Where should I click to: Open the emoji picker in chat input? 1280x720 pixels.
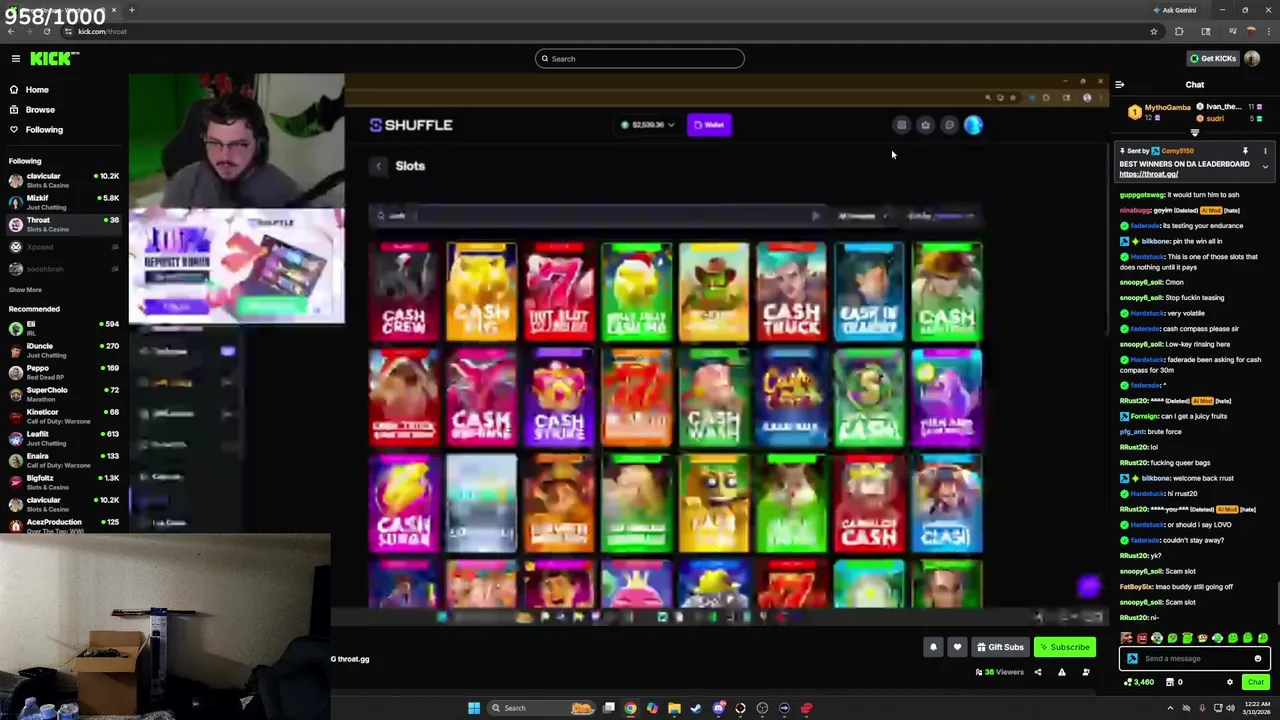coord(1258,658)
